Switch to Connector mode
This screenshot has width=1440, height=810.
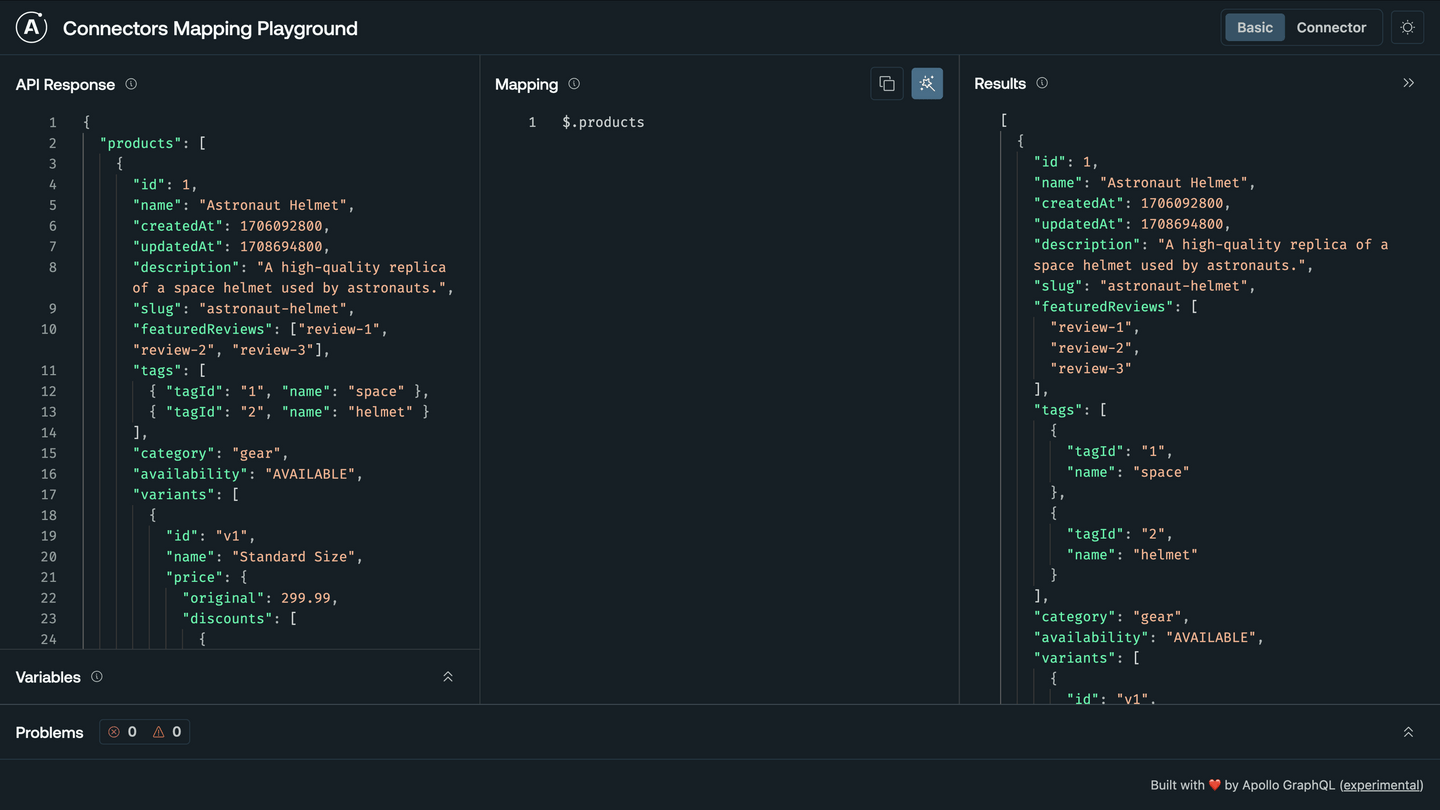(1332, 27)
